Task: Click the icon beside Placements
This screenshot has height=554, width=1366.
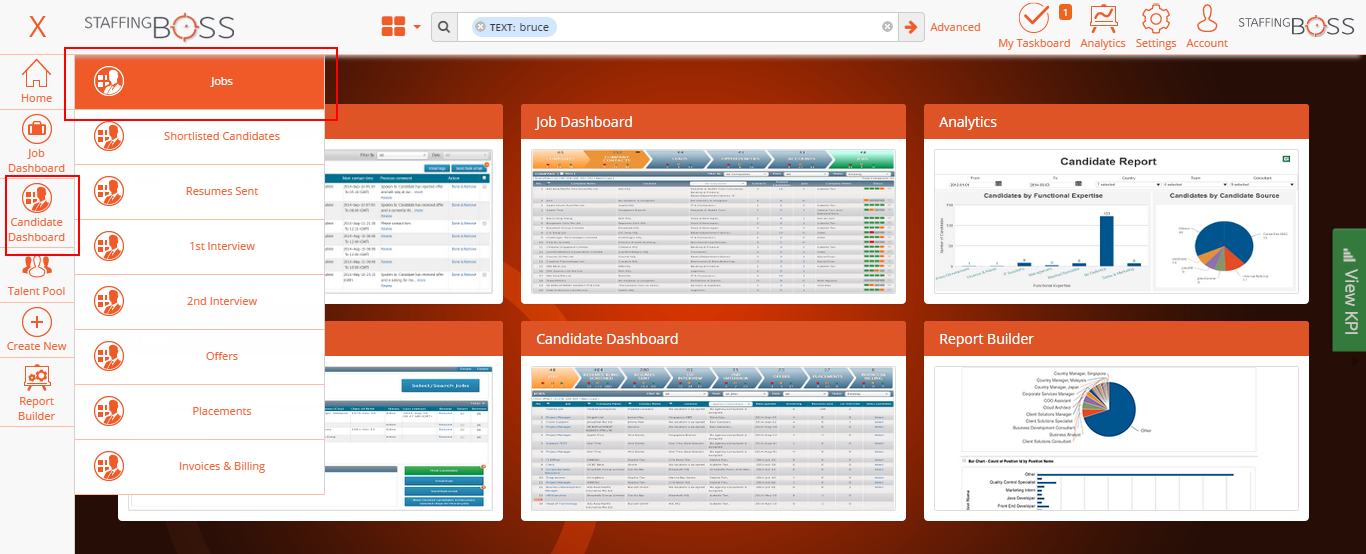Action: point(109,411)
